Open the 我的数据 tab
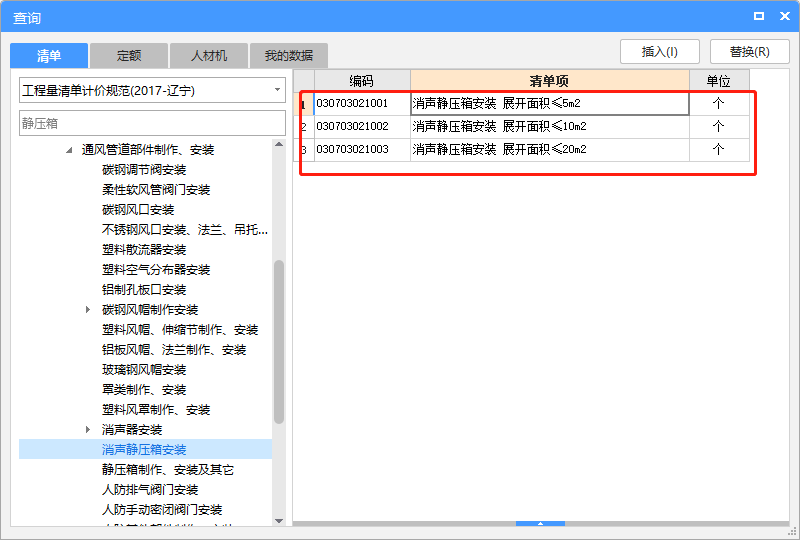 289,56
